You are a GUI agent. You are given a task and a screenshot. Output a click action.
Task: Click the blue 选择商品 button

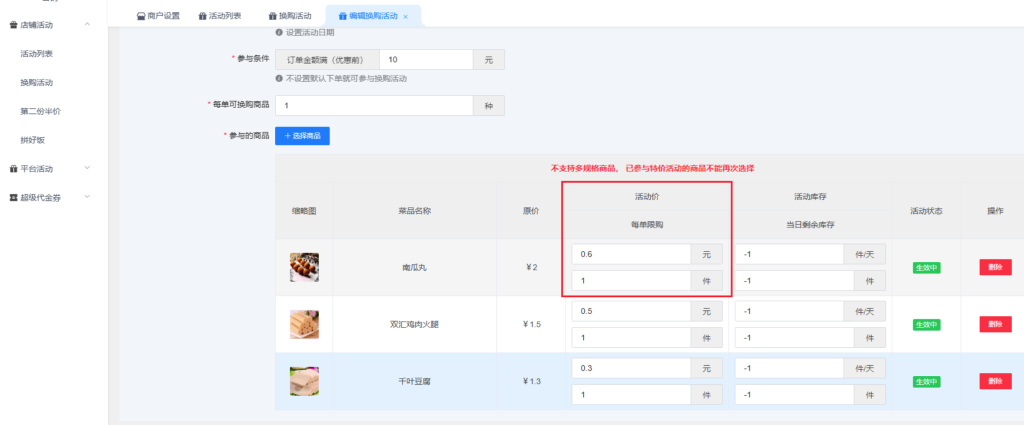tap(302, 135)
